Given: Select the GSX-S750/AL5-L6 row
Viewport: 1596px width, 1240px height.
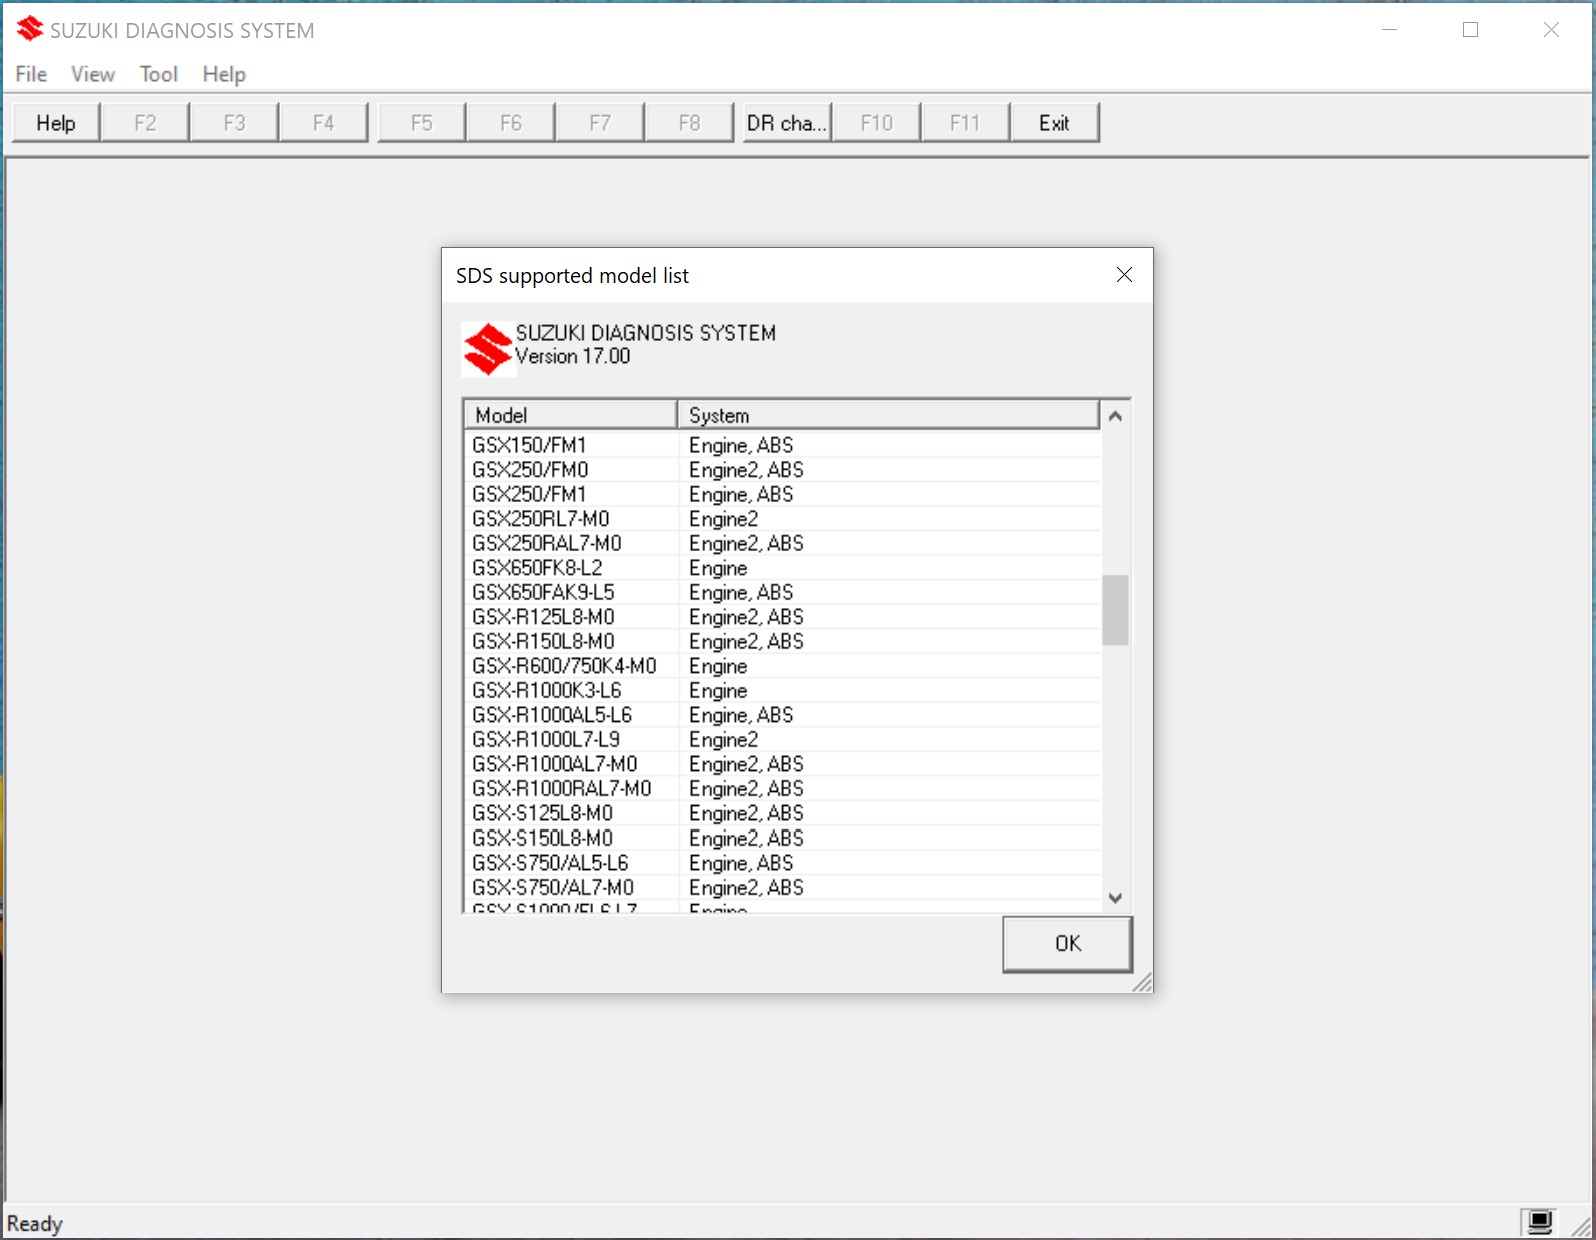Looking at the screenshot, I should point(783,863).
